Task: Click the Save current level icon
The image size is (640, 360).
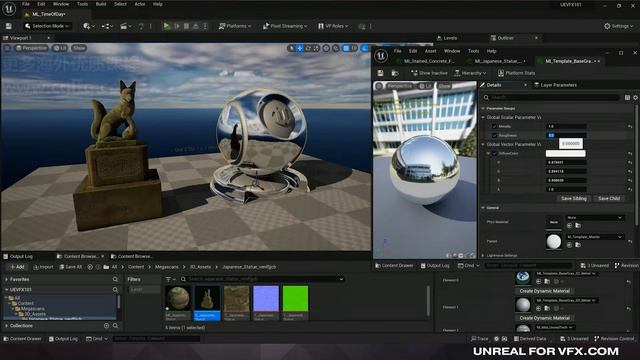Action: pos(9,26)
